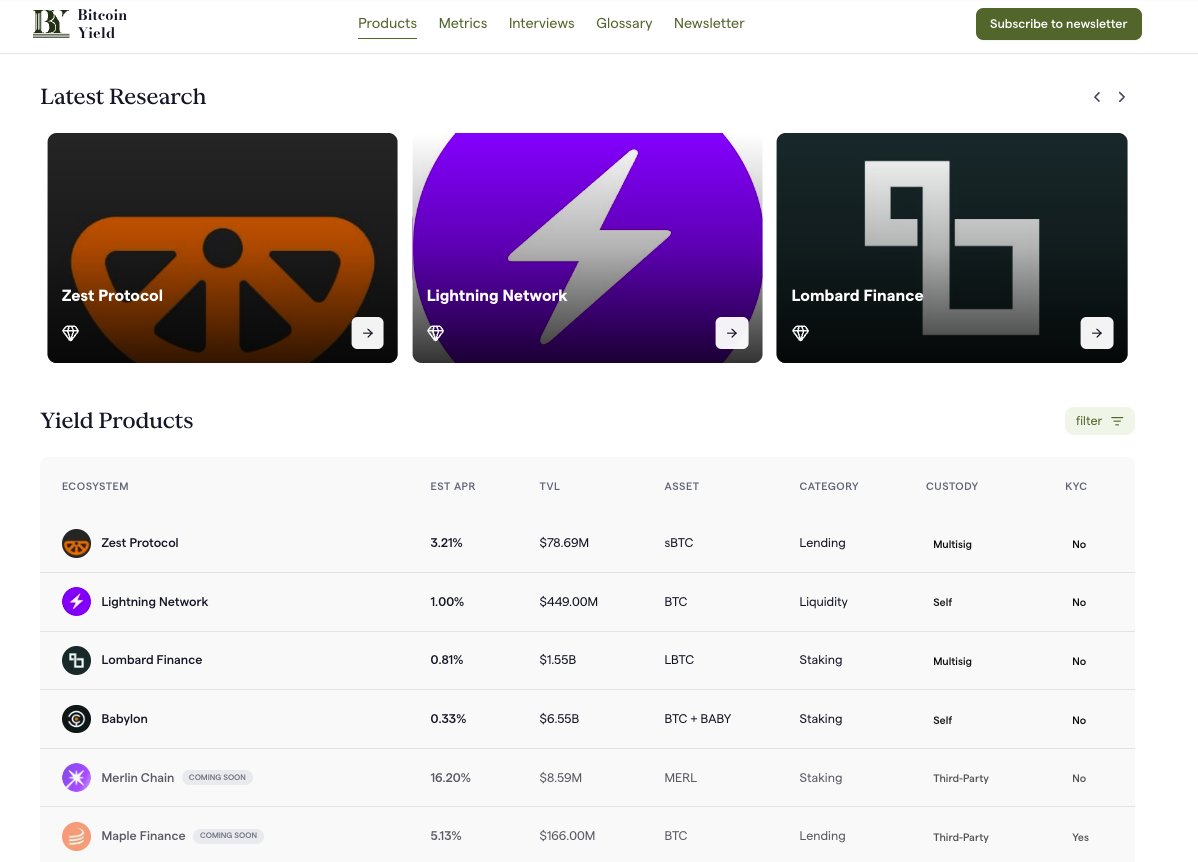Click the CATEGORY column header
1198x862 pixels.
pyautogui.click(x=829, y=486)
